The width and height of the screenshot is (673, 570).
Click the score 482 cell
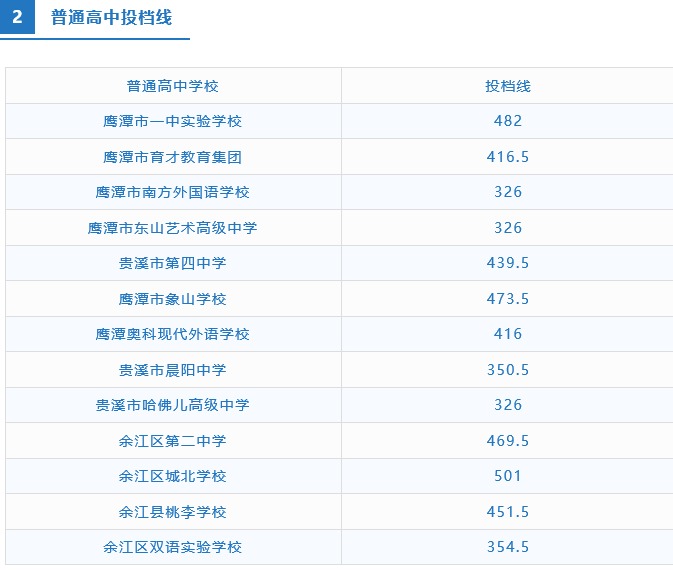[x=507, y=121]
